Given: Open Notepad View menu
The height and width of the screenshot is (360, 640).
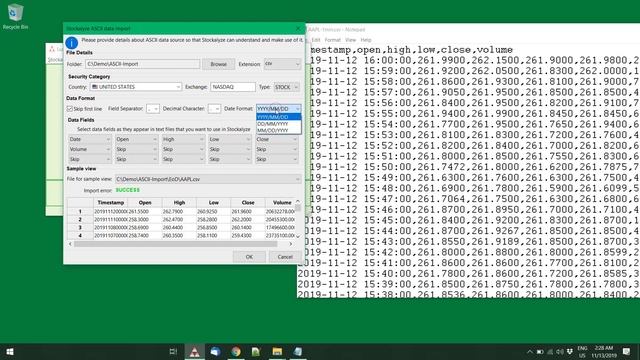Looking at the screenshot, I should coord(350,40).
